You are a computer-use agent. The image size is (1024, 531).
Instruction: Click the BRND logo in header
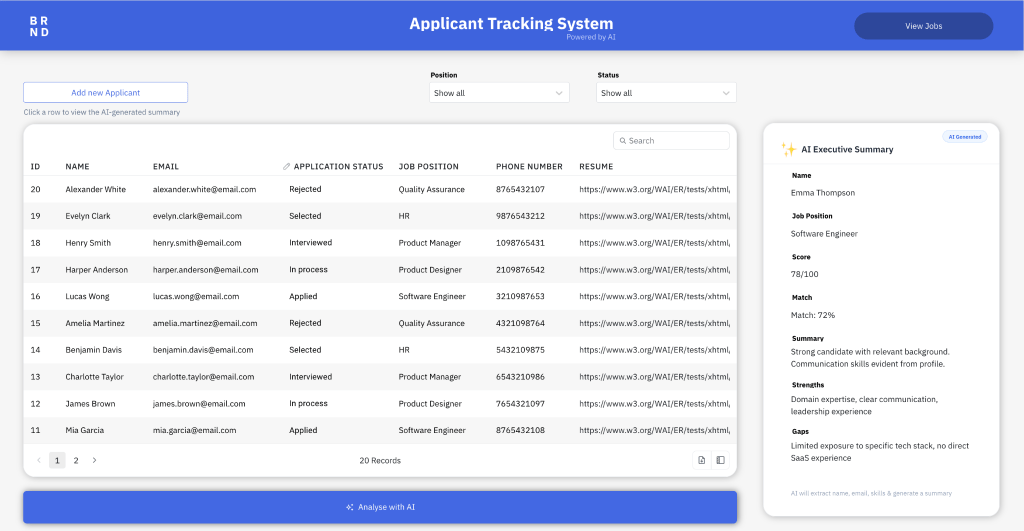tap(39, 26)
